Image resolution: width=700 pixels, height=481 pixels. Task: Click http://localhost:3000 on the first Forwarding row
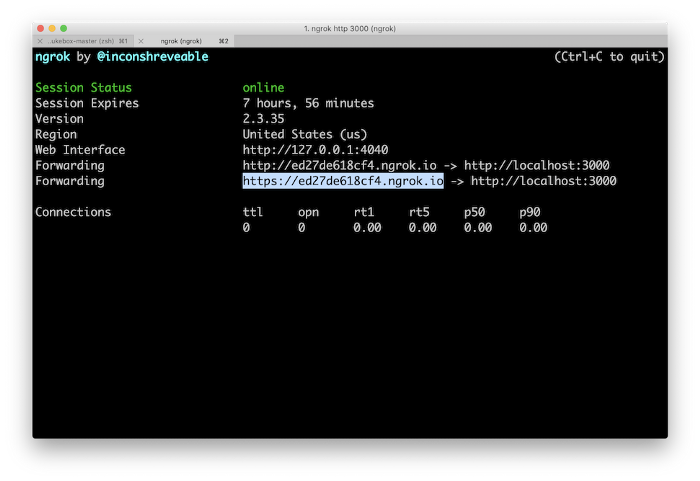[537, 166]
